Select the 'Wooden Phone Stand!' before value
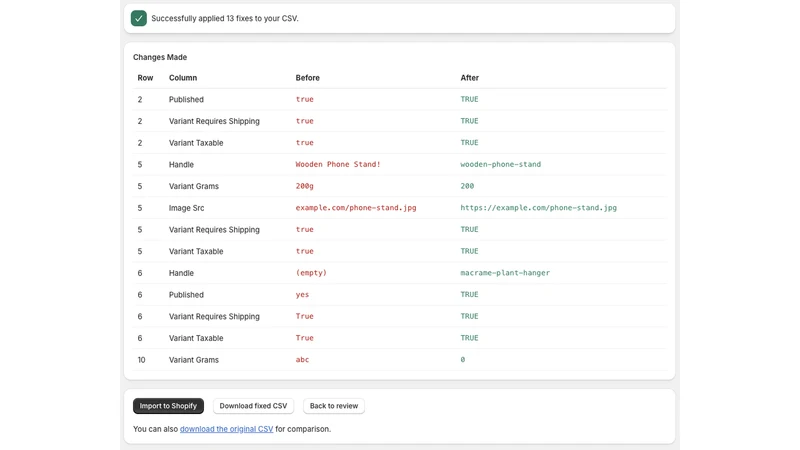The width and height of the screenshot is (800, 450). tap(338, 164)
